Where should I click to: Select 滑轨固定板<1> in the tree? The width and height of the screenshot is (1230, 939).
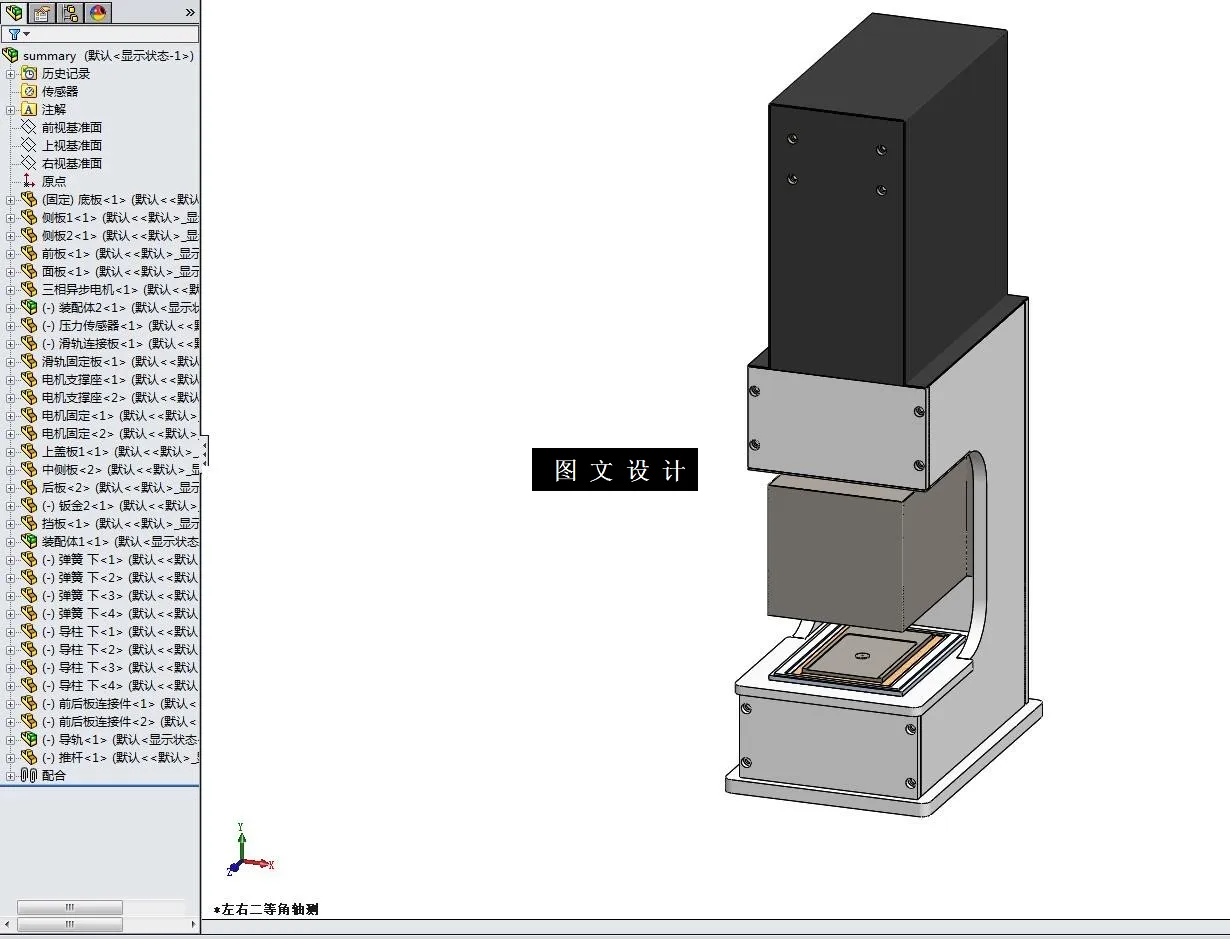(120, 361)
